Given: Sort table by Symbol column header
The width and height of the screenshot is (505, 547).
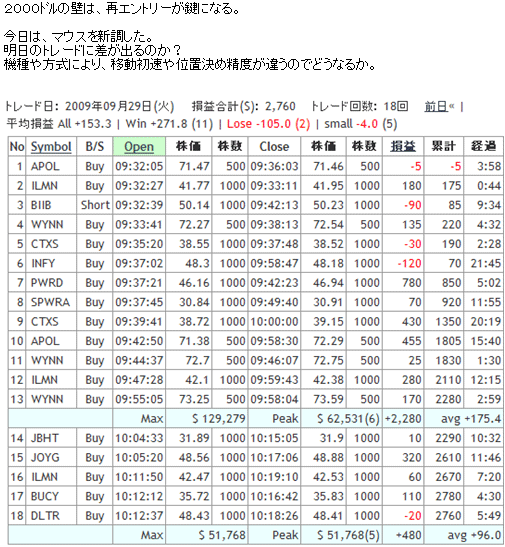Looking at the screenshot, I should (x=51, y=147).
